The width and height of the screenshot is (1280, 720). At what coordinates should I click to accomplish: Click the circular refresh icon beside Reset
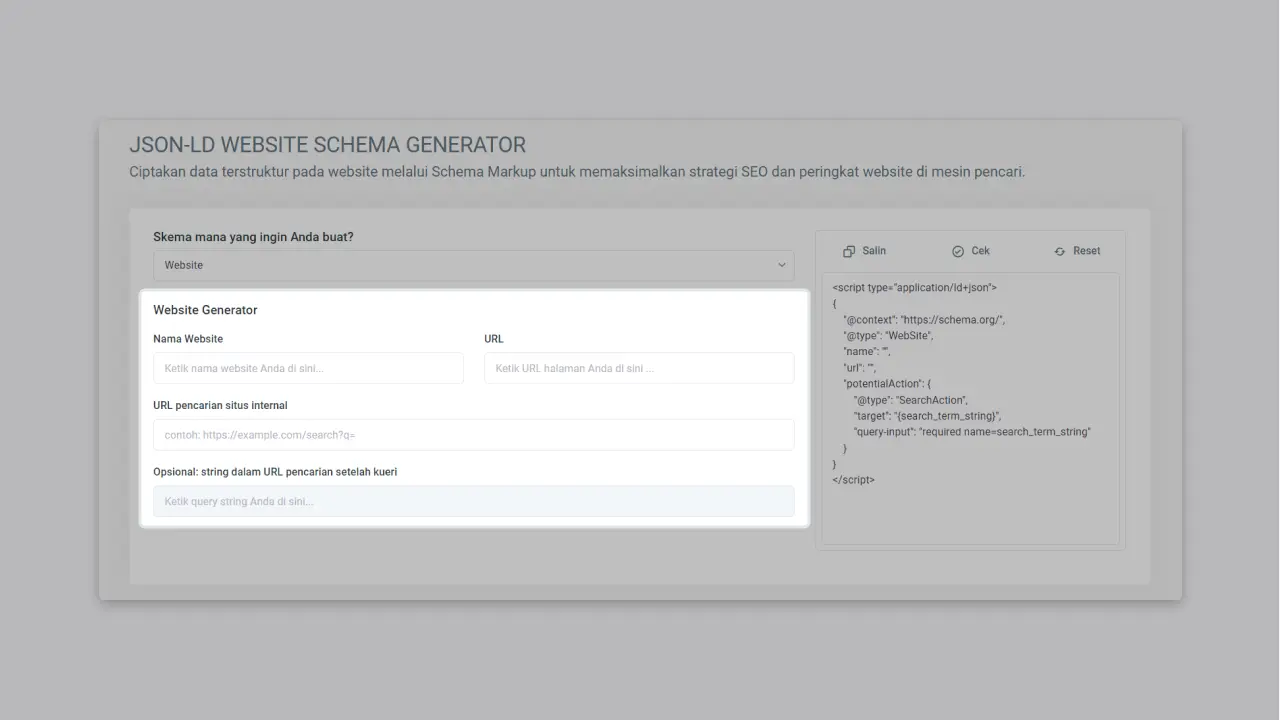(x=1059, y=250)
